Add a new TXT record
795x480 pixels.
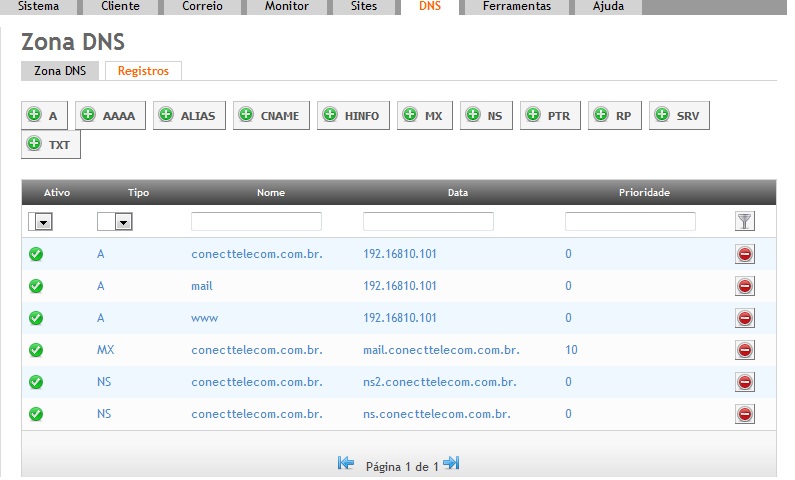click(51, 144)
